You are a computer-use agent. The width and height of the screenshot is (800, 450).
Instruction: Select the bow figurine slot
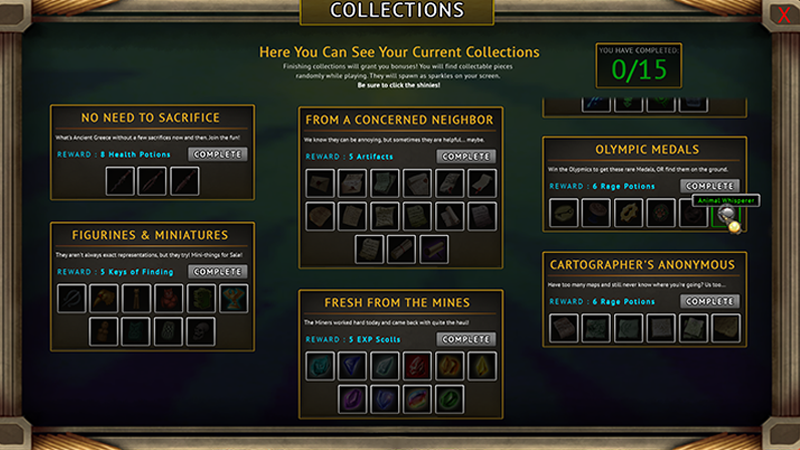pos(71,298)
